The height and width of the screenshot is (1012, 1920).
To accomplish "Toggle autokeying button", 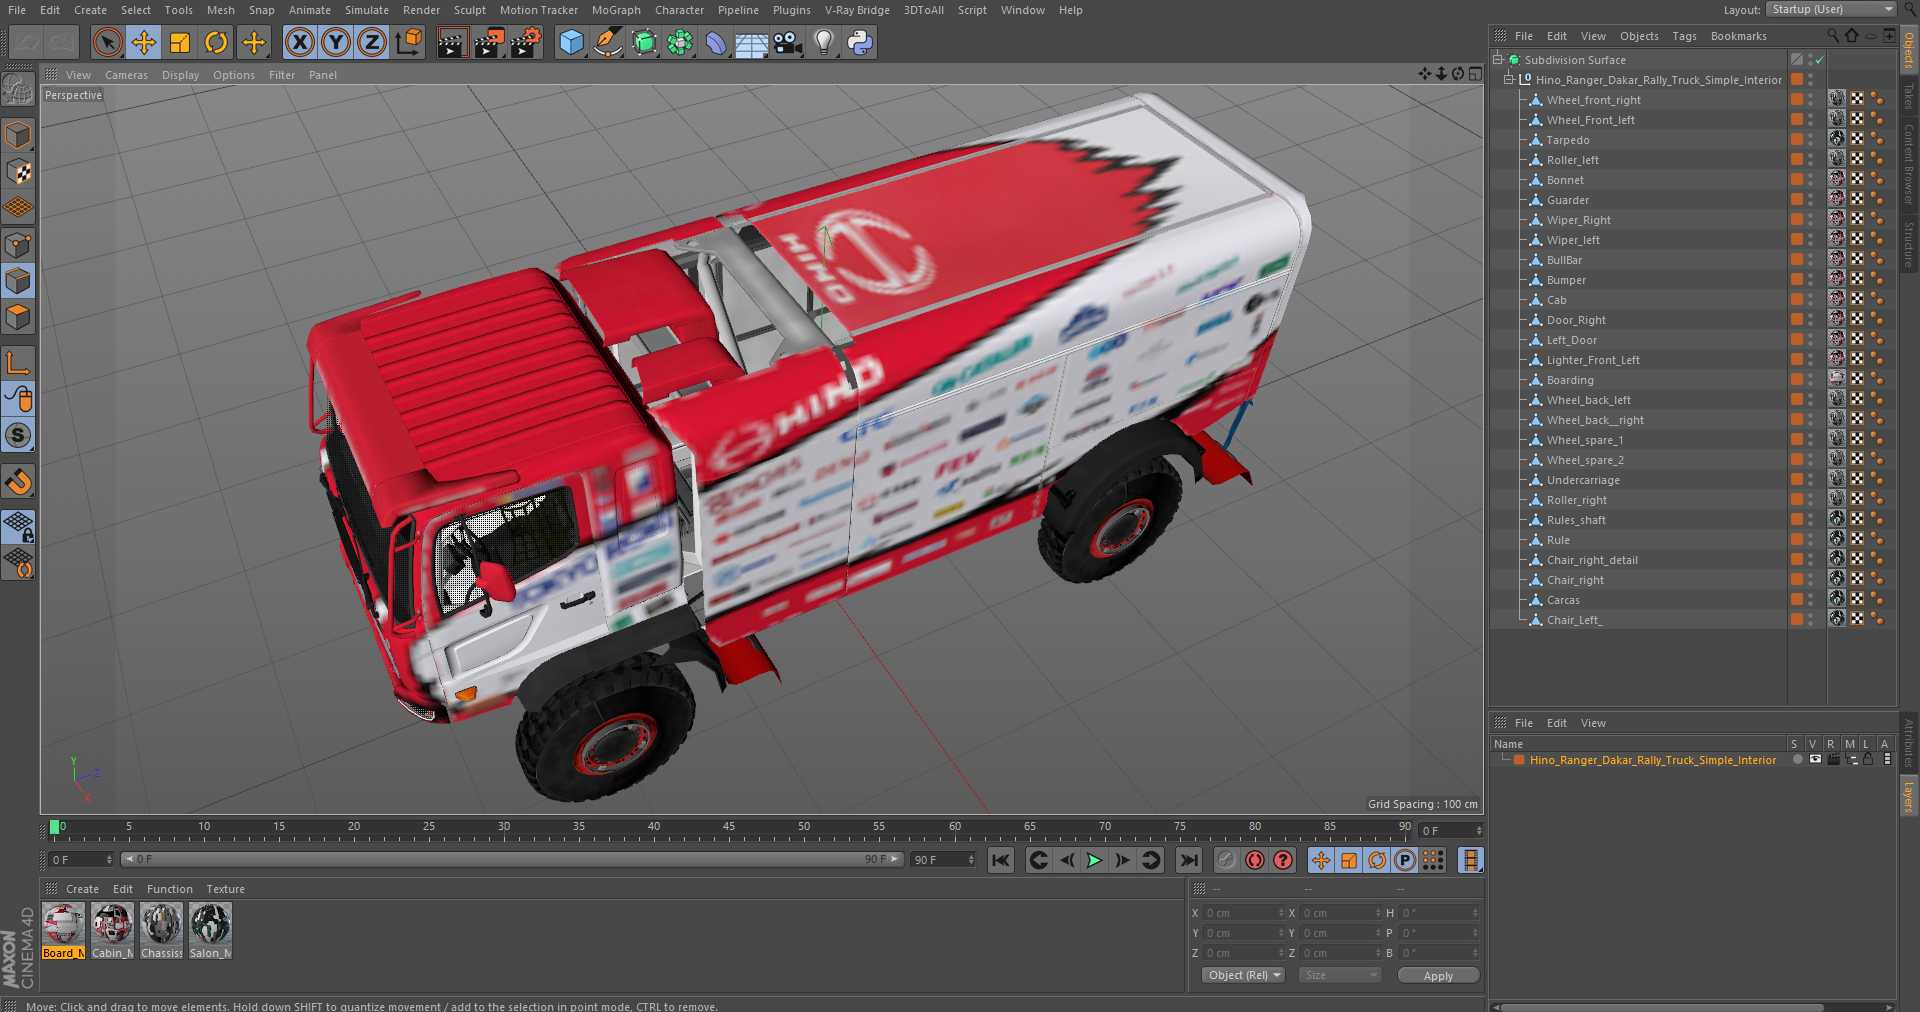I will pyautogui.click(x=1255, y=860).
